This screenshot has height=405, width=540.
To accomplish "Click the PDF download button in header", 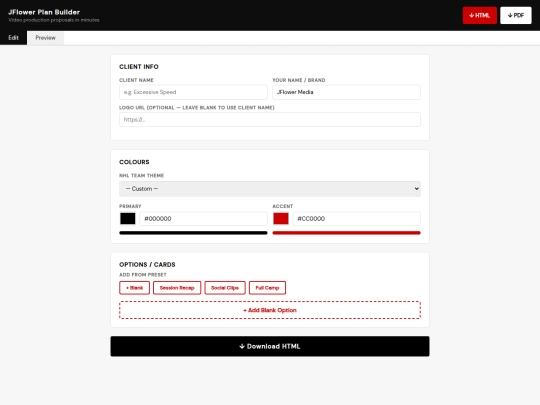I will [516, 15].
